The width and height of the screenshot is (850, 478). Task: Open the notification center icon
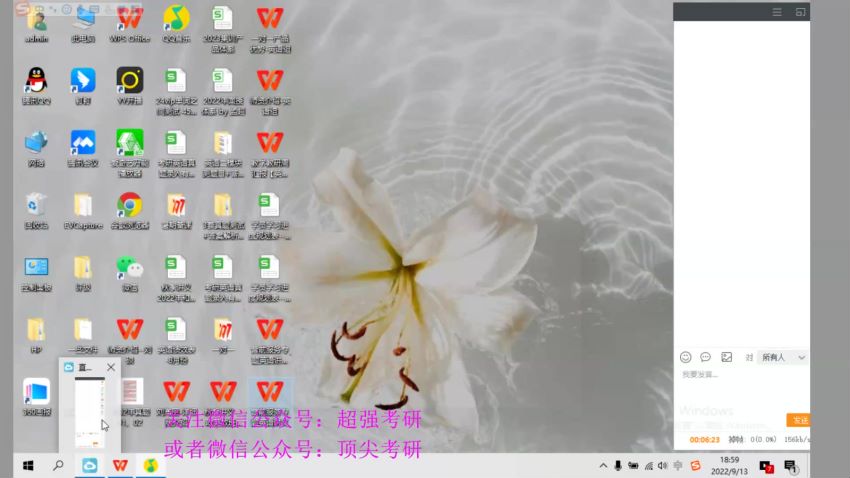(790, 466)
